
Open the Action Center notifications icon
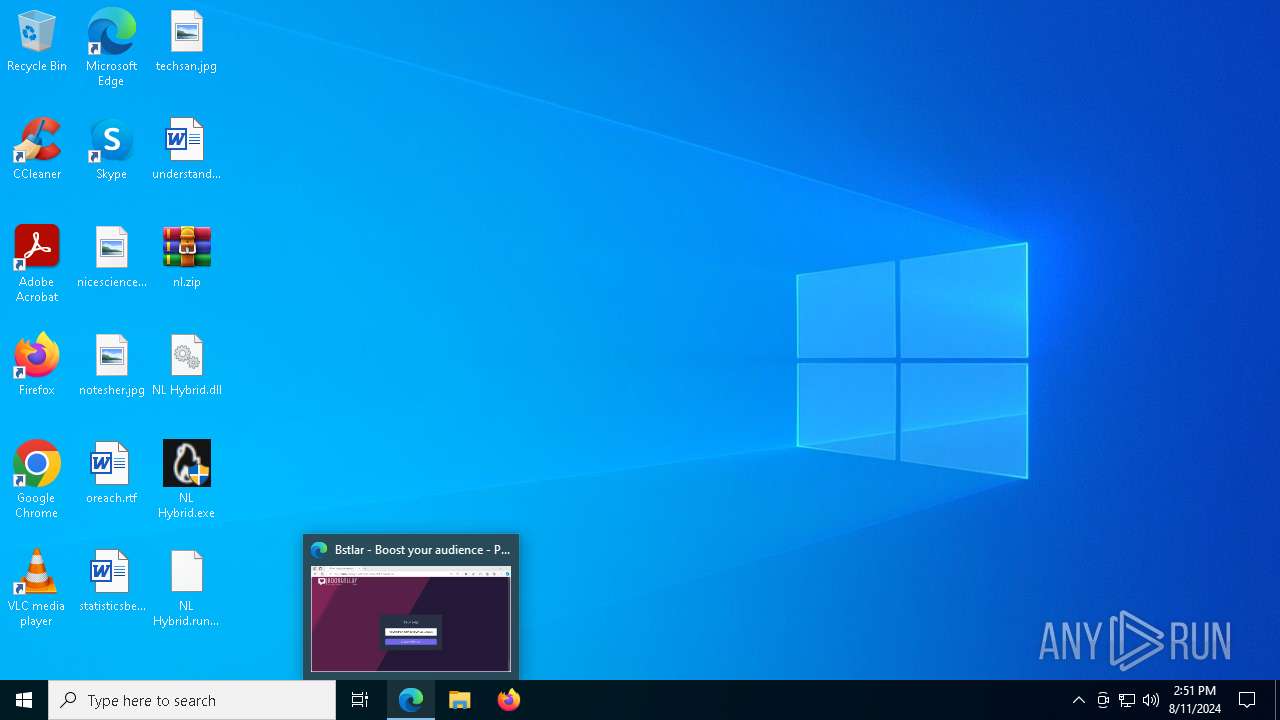(x=1248, y=700)
